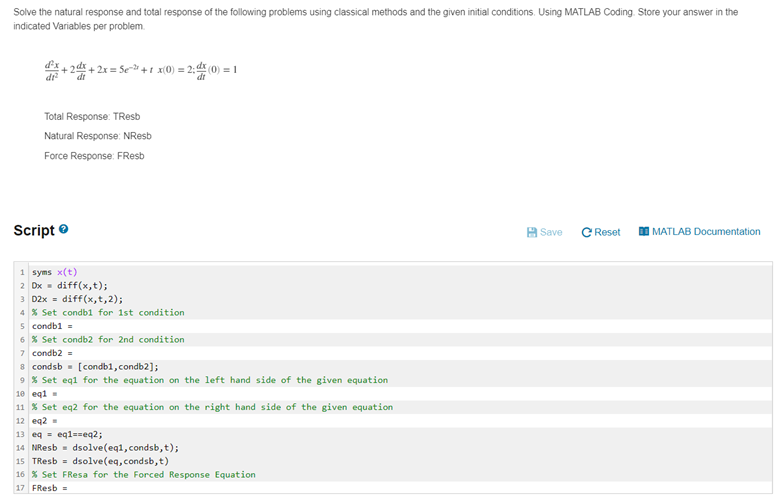Click the 'Dx = diff(x,t);' line

(70, 286)
